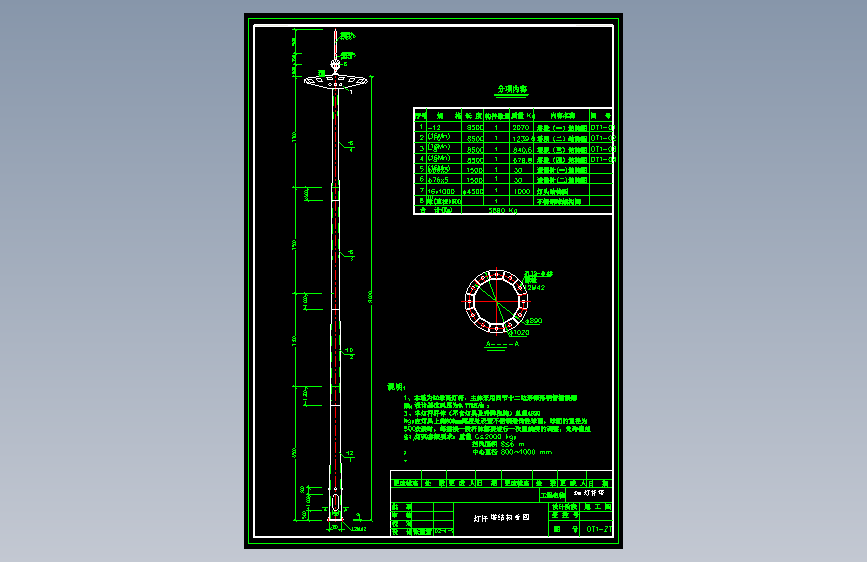Select the '16x1000' specification in row 7
This screenshot has width=867, height=562.
[x=441, y=191]
